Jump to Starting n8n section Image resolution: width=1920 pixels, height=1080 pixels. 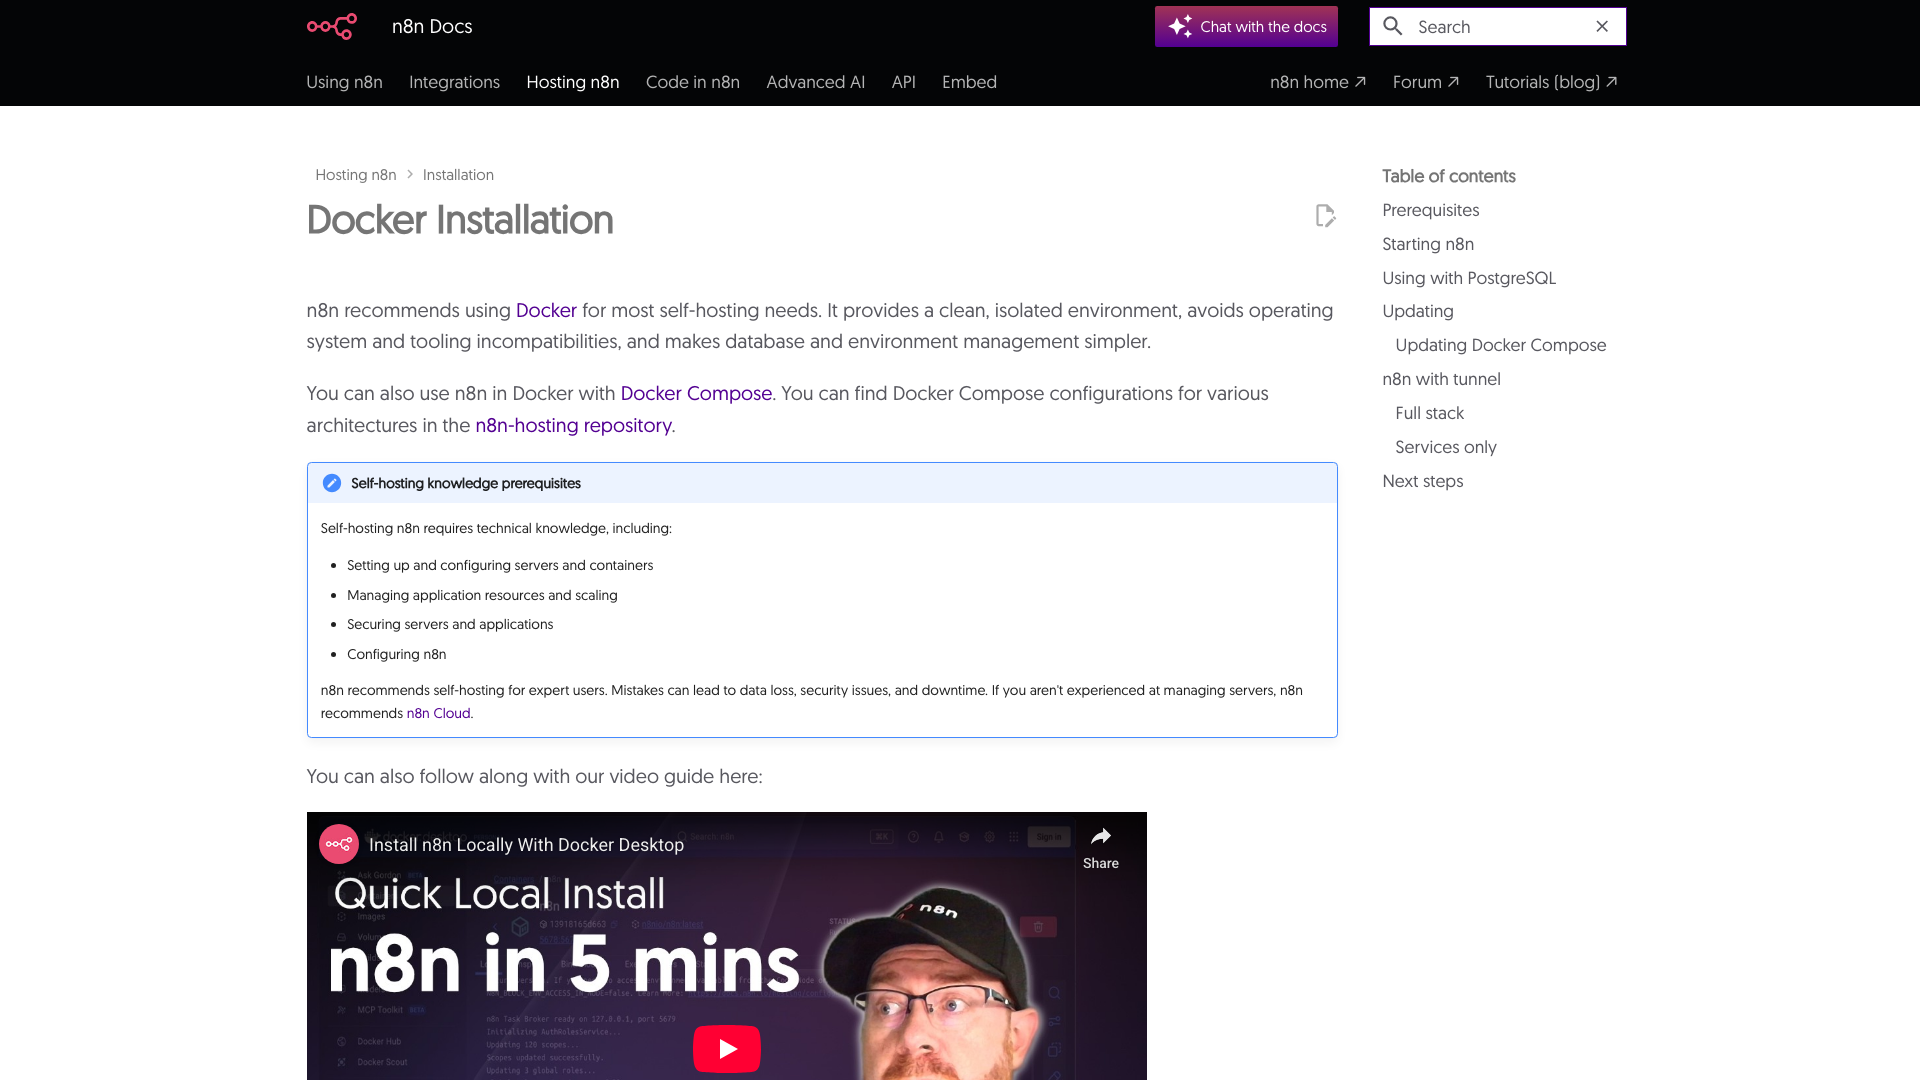pyautogui.click(x=1428, y=244)
